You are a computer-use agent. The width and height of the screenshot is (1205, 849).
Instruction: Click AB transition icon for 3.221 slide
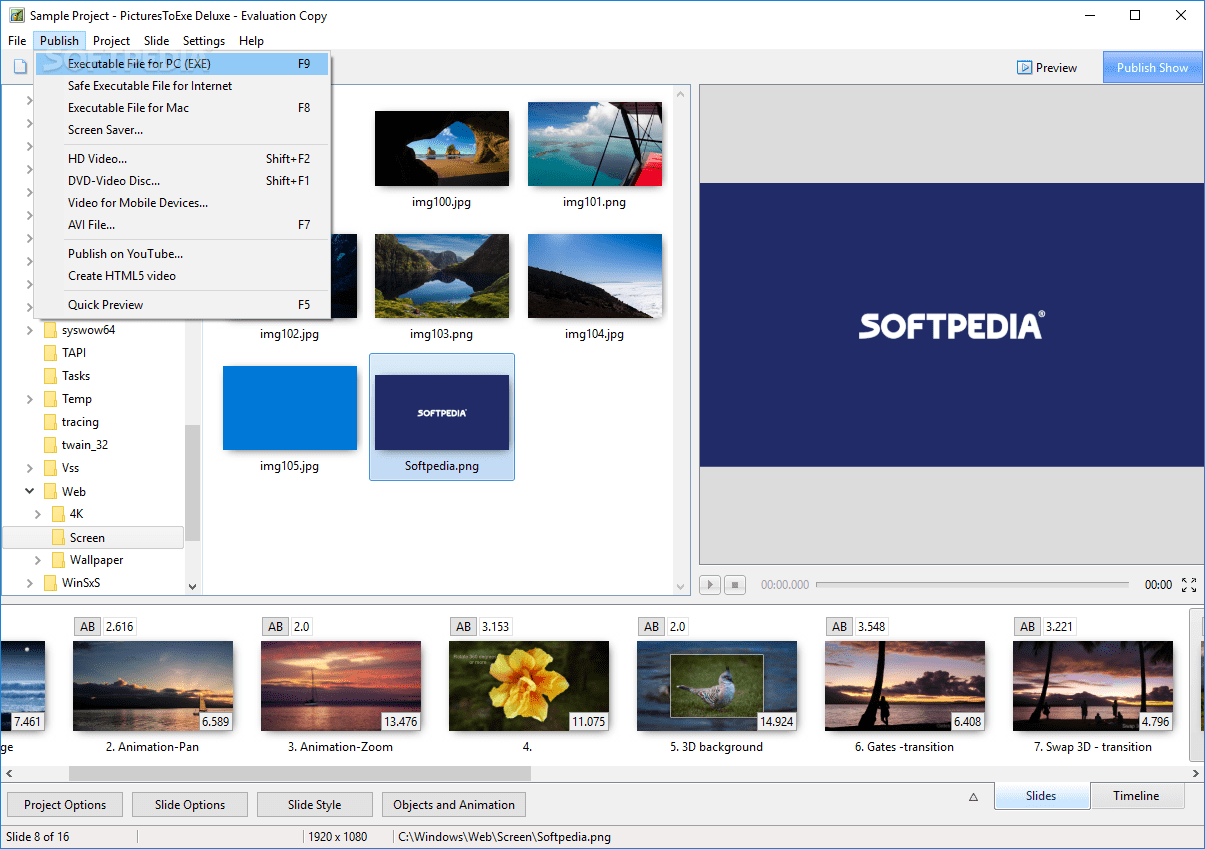click(1028, 627)
